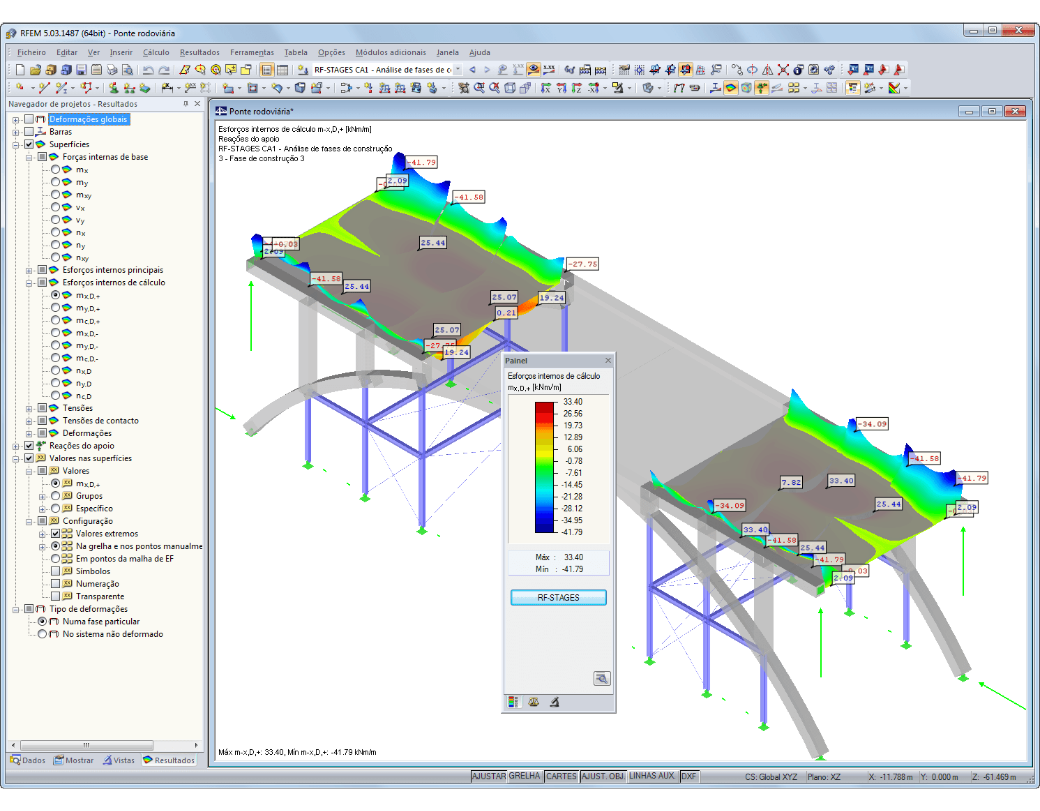The width and height of the screenshot is (1040, 811).
Task: Enable the Símbolos checkbox
Action: tap(56, 572)
